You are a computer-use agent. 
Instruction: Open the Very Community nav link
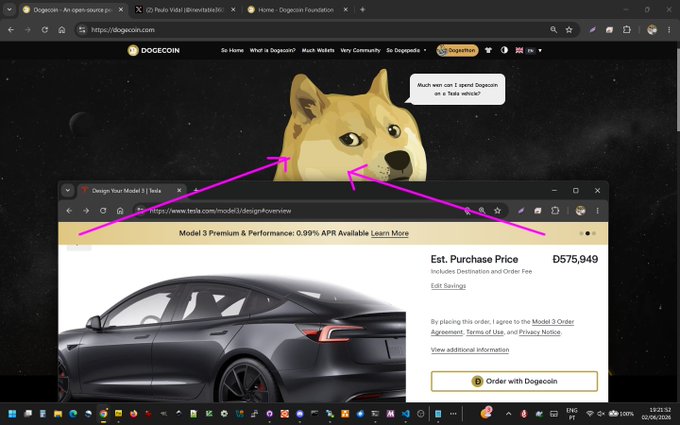click(360, 50)
